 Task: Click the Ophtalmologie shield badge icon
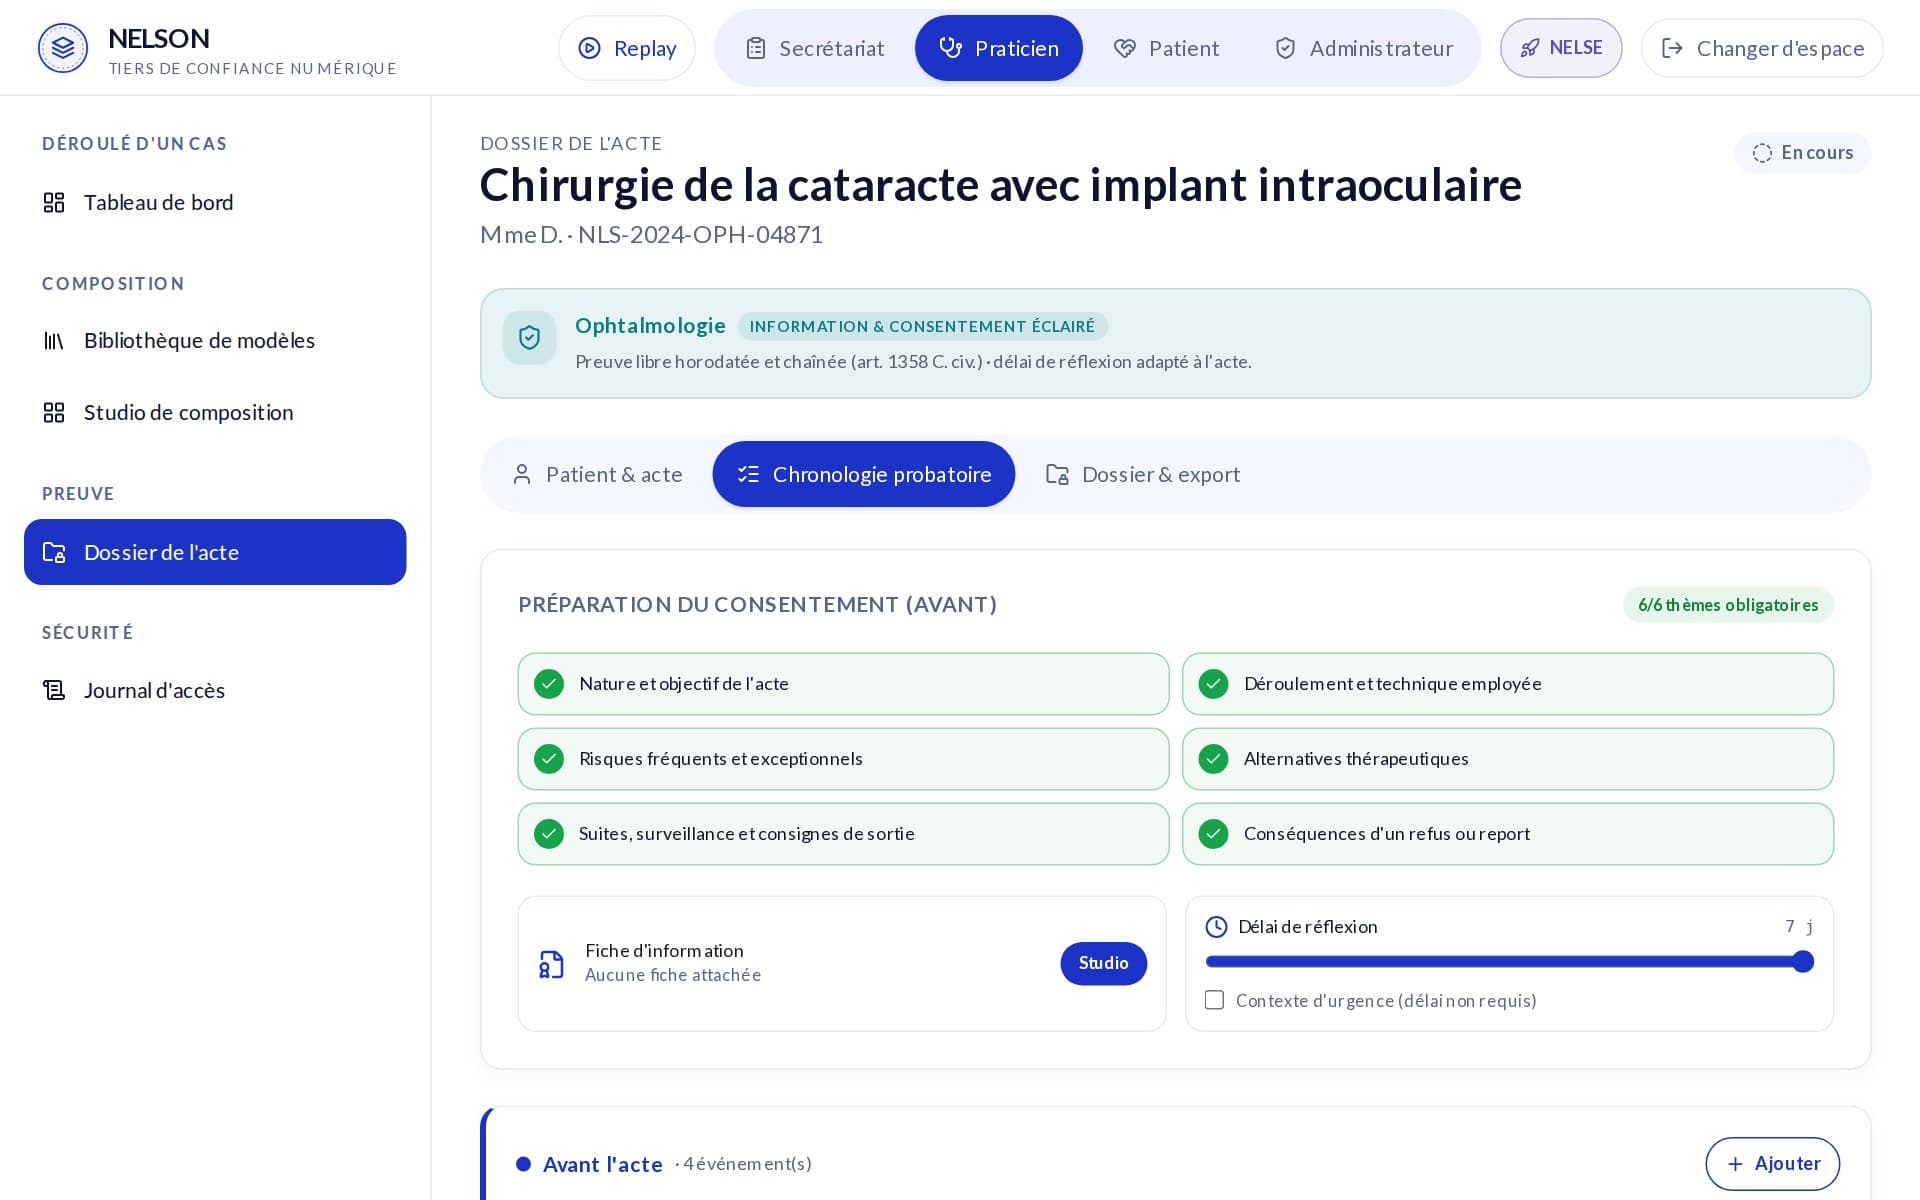(529, 338)
